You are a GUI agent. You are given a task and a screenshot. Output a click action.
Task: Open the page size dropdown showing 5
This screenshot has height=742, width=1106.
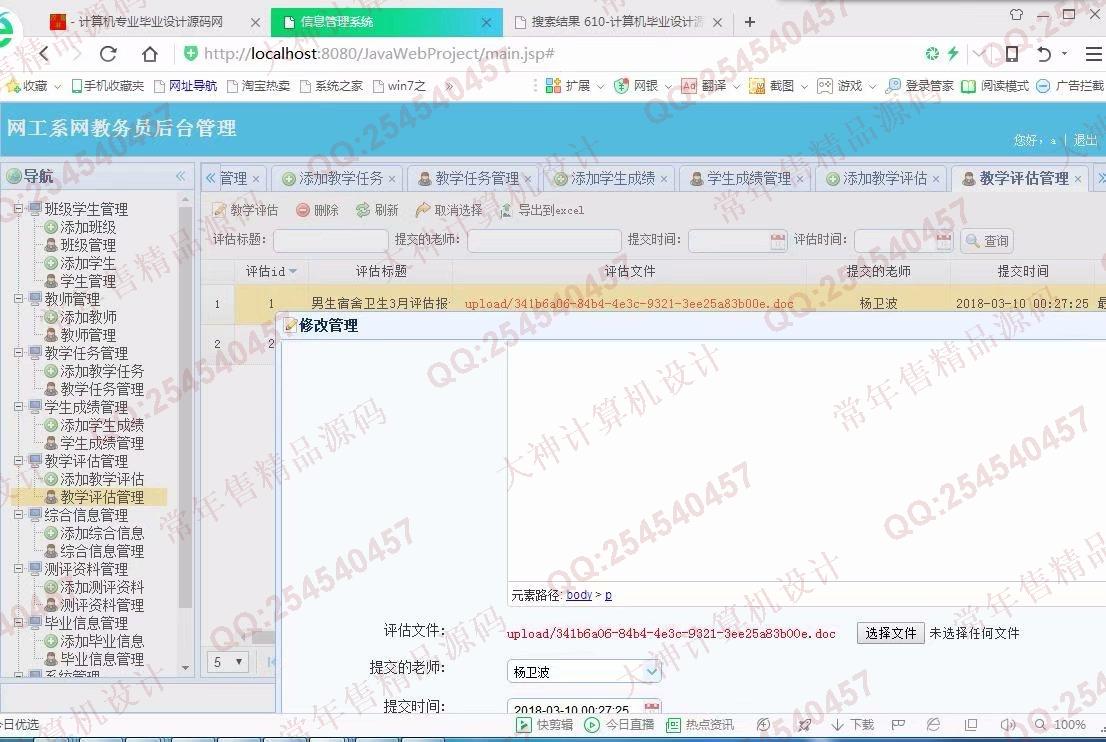(x=228, y=662)
